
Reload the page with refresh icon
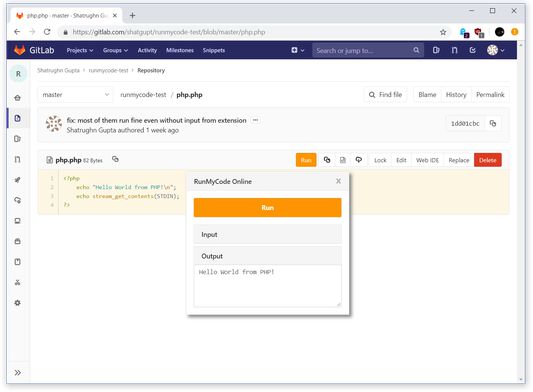pyautogui.click(x=47, y=32)
